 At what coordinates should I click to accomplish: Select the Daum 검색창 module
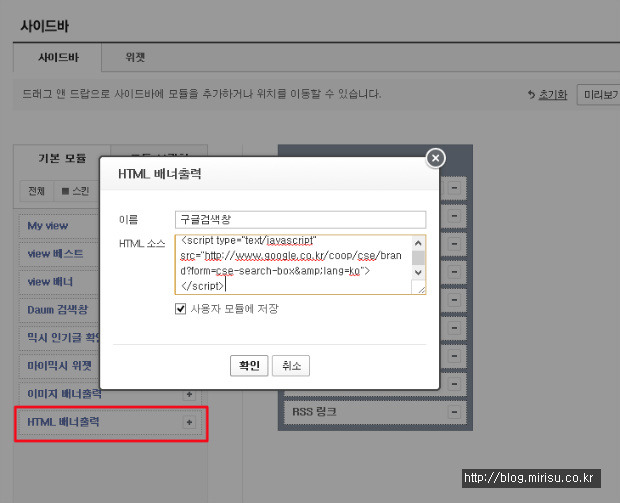[58, 310]
